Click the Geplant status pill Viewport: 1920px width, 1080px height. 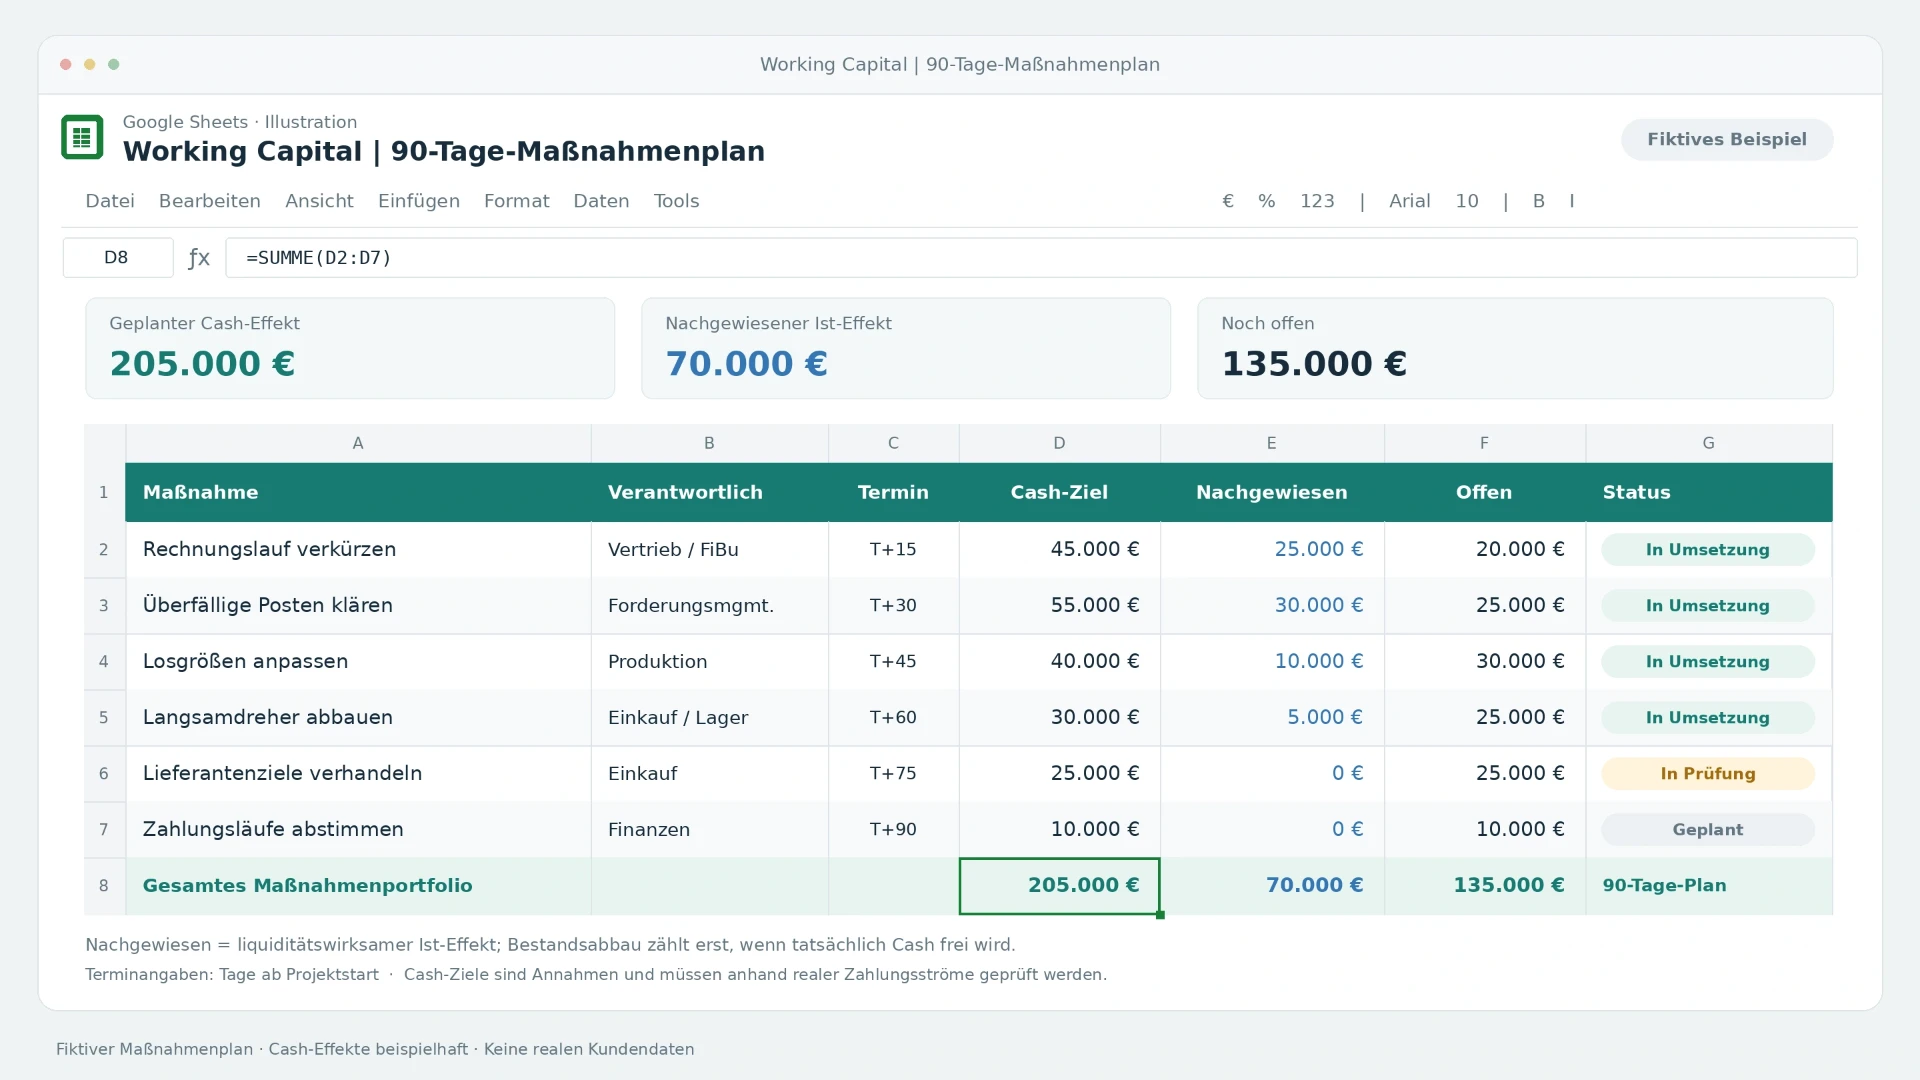point(1707,829)
